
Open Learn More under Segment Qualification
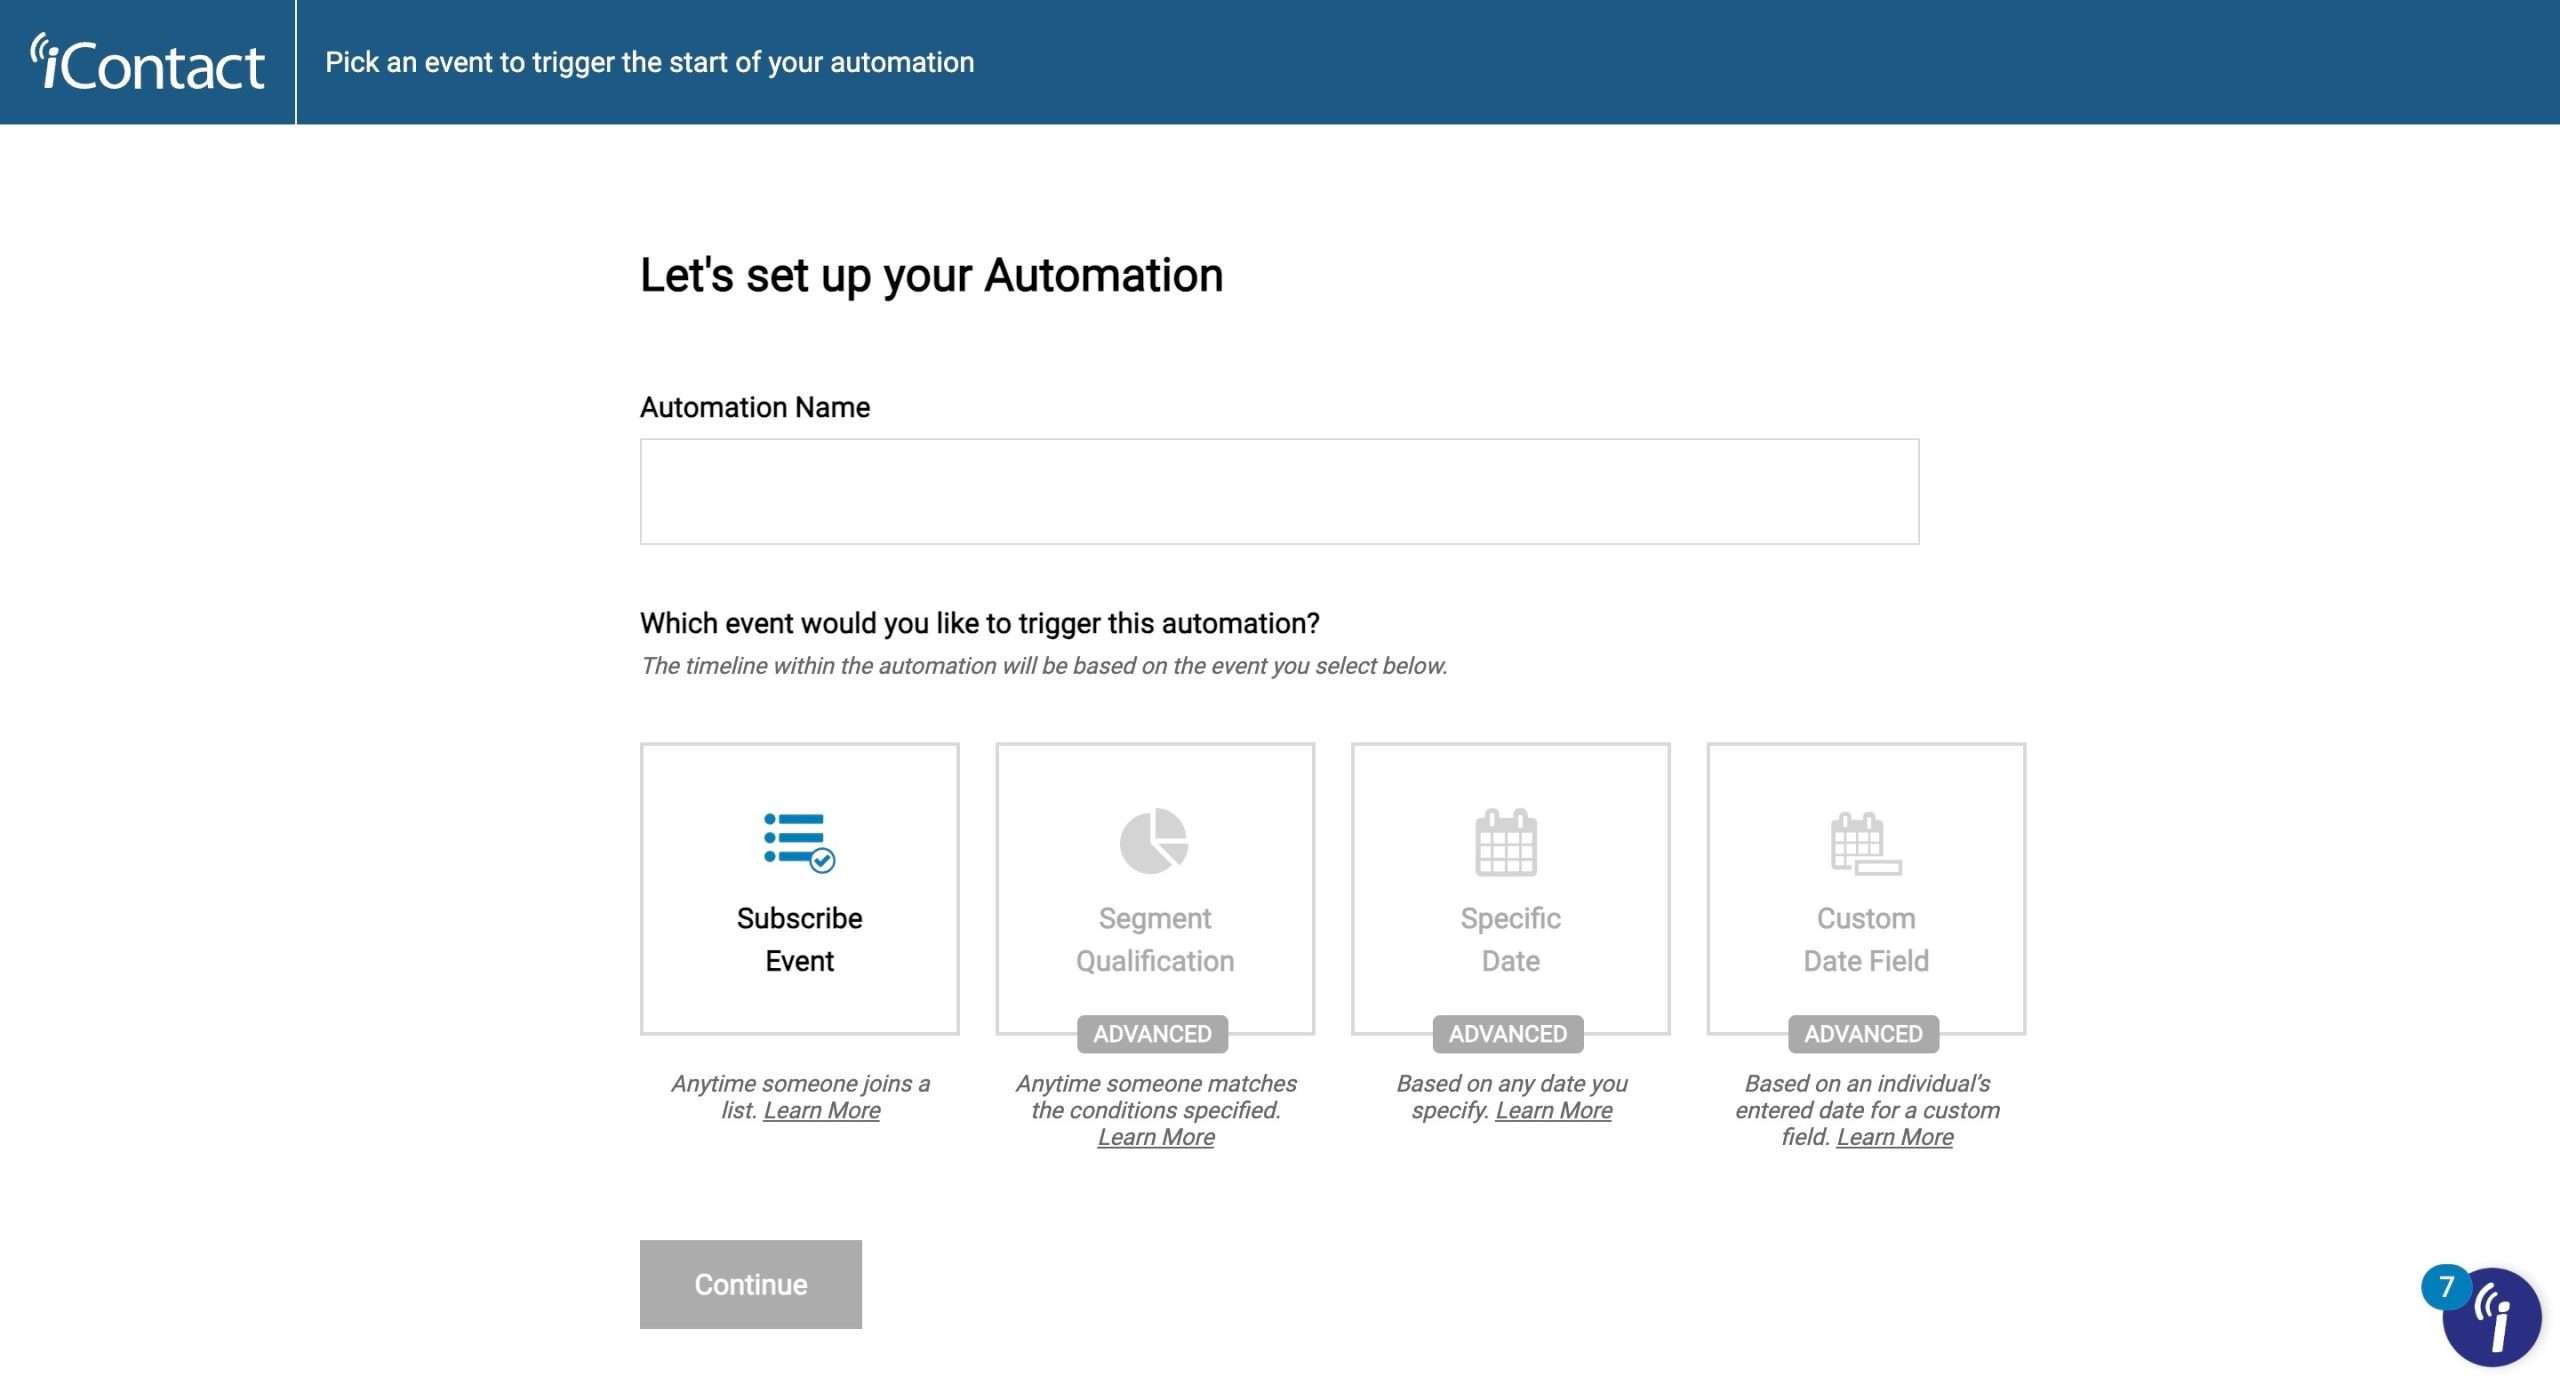point(1154,1137)
